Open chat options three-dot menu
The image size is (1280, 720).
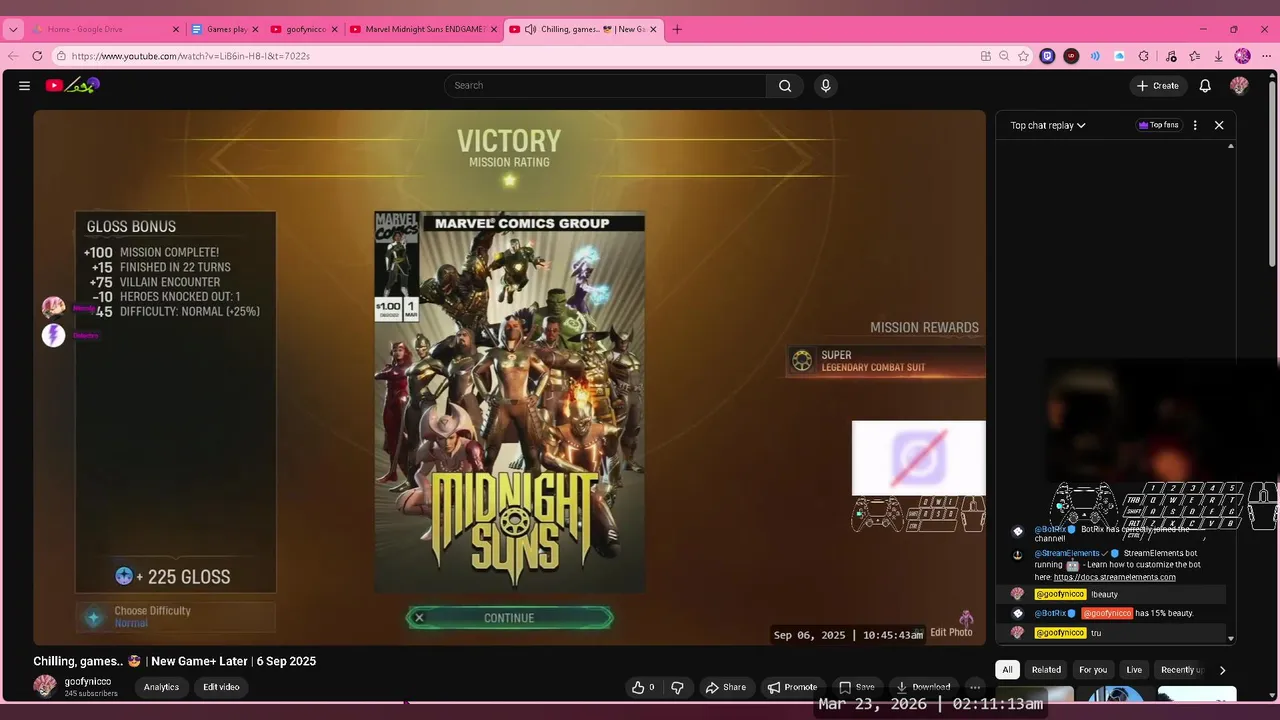(x=1195, y=125)
